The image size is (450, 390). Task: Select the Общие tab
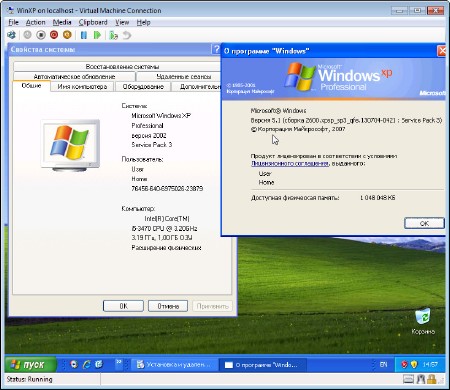[31, 86]
